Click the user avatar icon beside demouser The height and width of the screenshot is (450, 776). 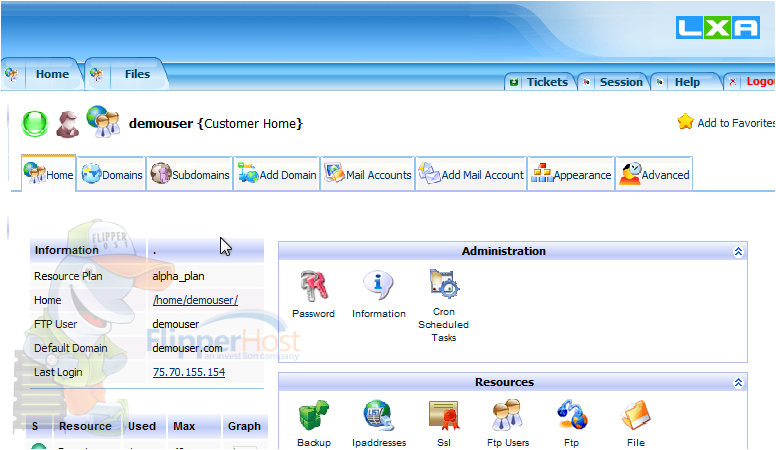[67, 124]
